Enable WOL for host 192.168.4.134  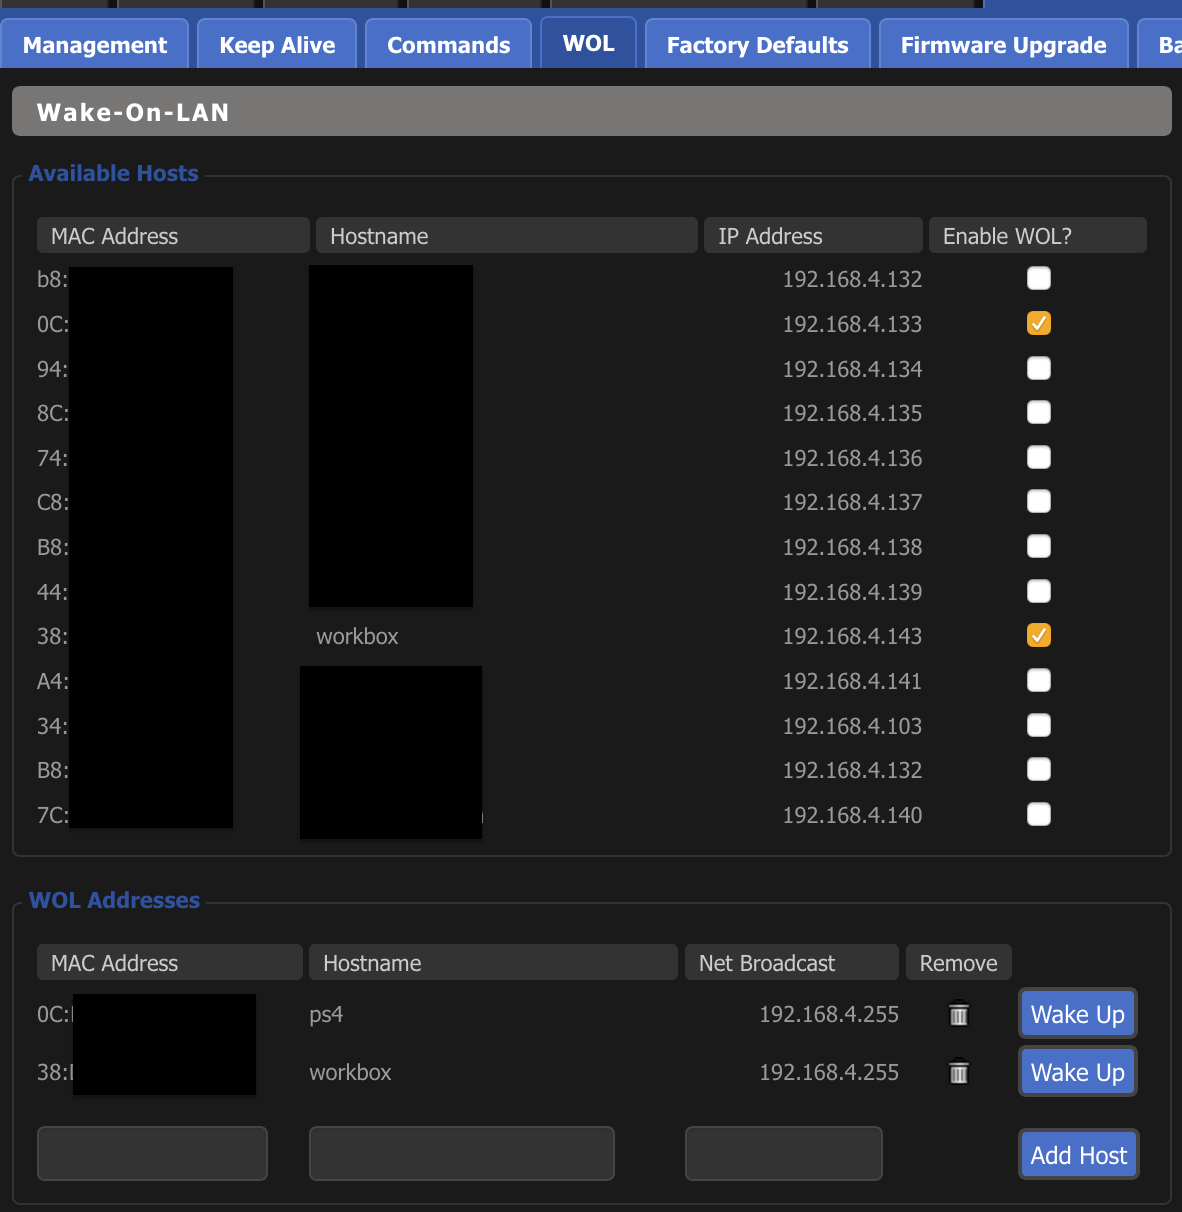click(x=1039, y=369)
